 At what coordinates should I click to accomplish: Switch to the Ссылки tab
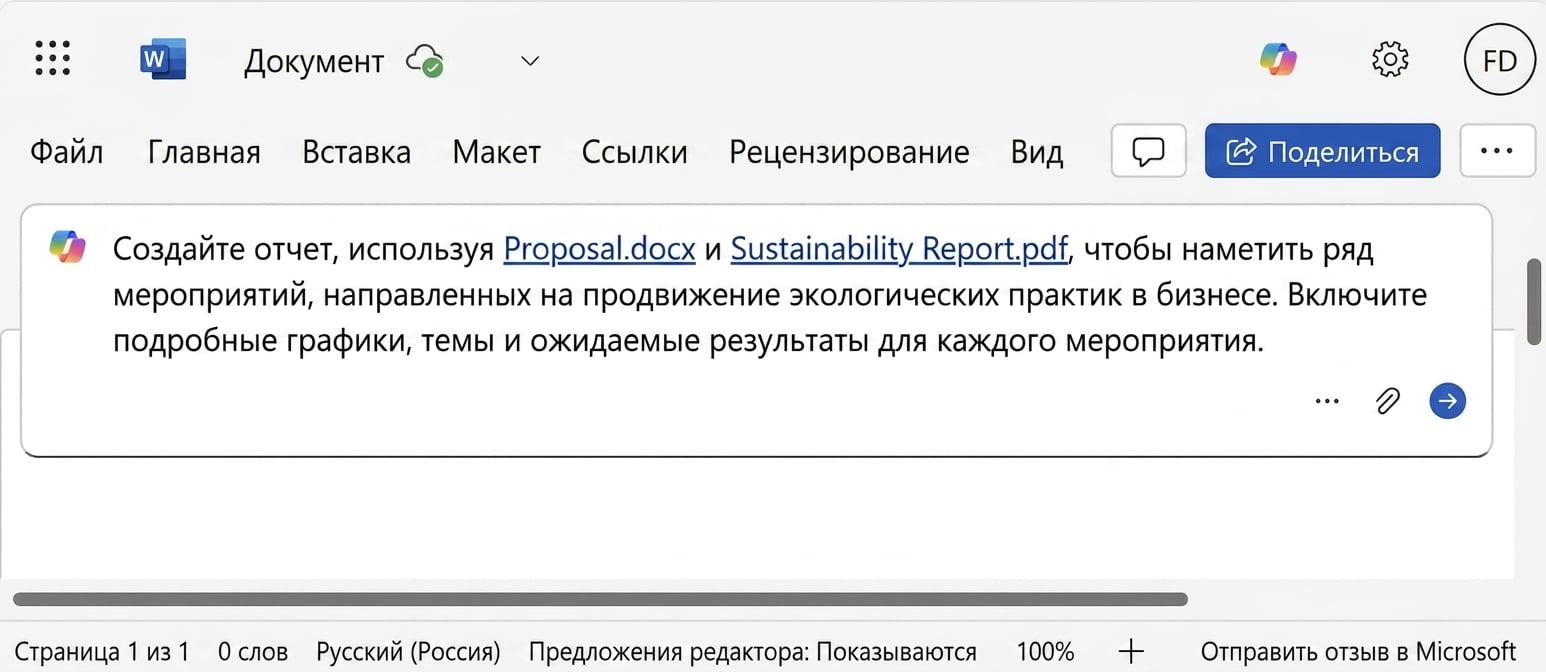coord(634,152)
